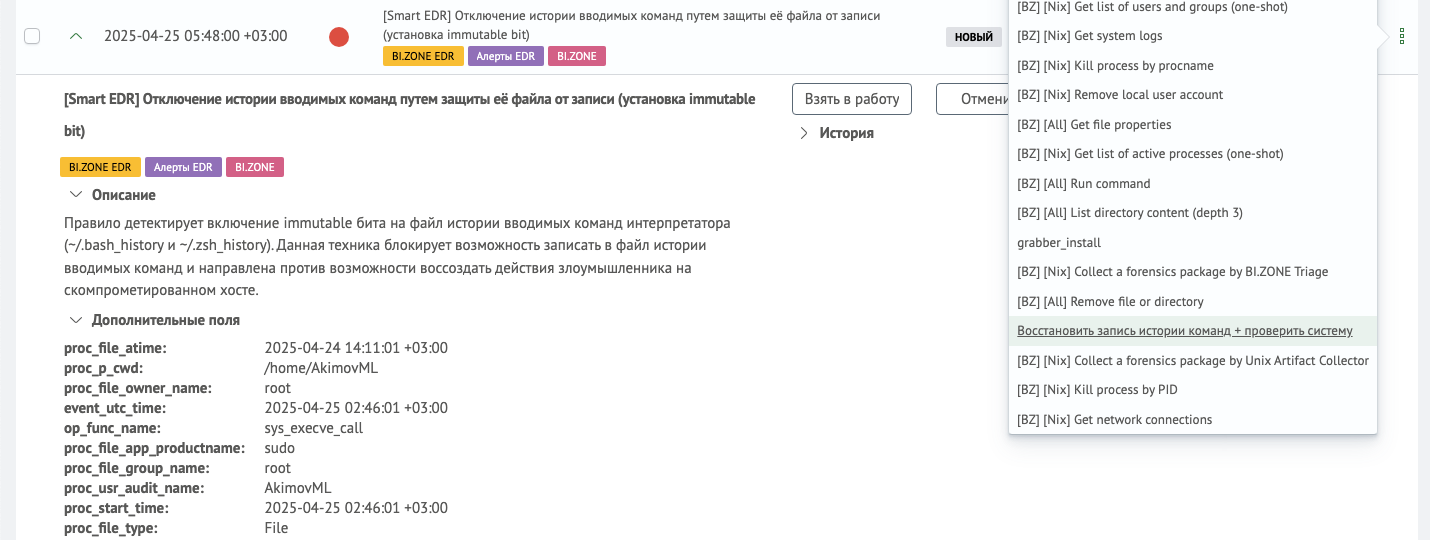
Task: Expand the История section
Action: pos(836,133)
